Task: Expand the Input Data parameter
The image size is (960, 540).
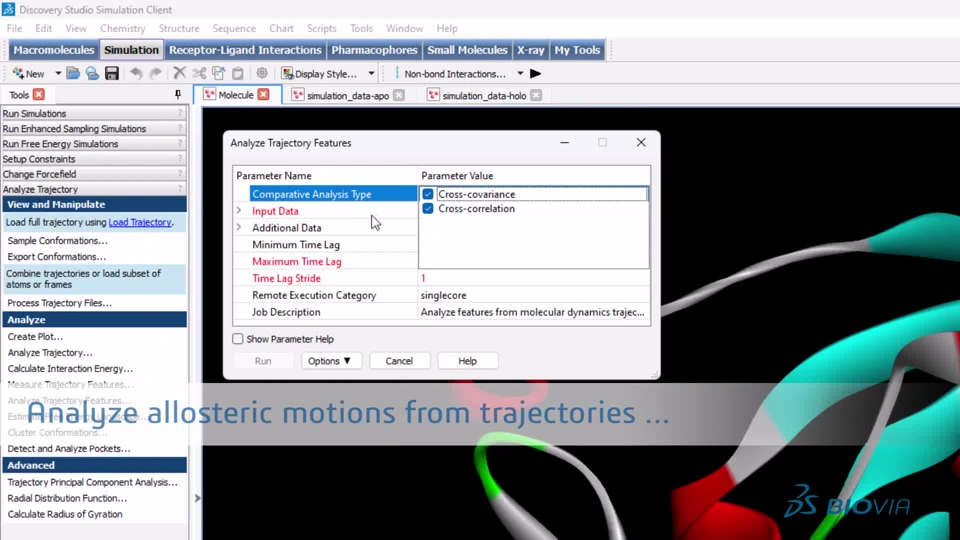Action: point(239,211)
